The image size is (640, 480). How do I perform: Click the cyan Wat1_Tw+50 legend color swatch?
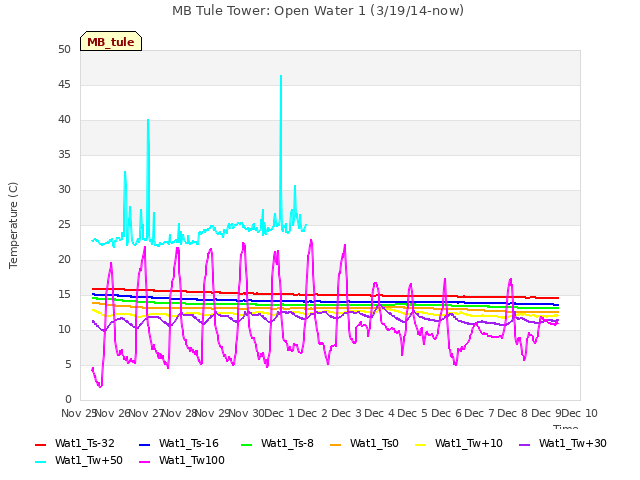(x=40, y=462)
